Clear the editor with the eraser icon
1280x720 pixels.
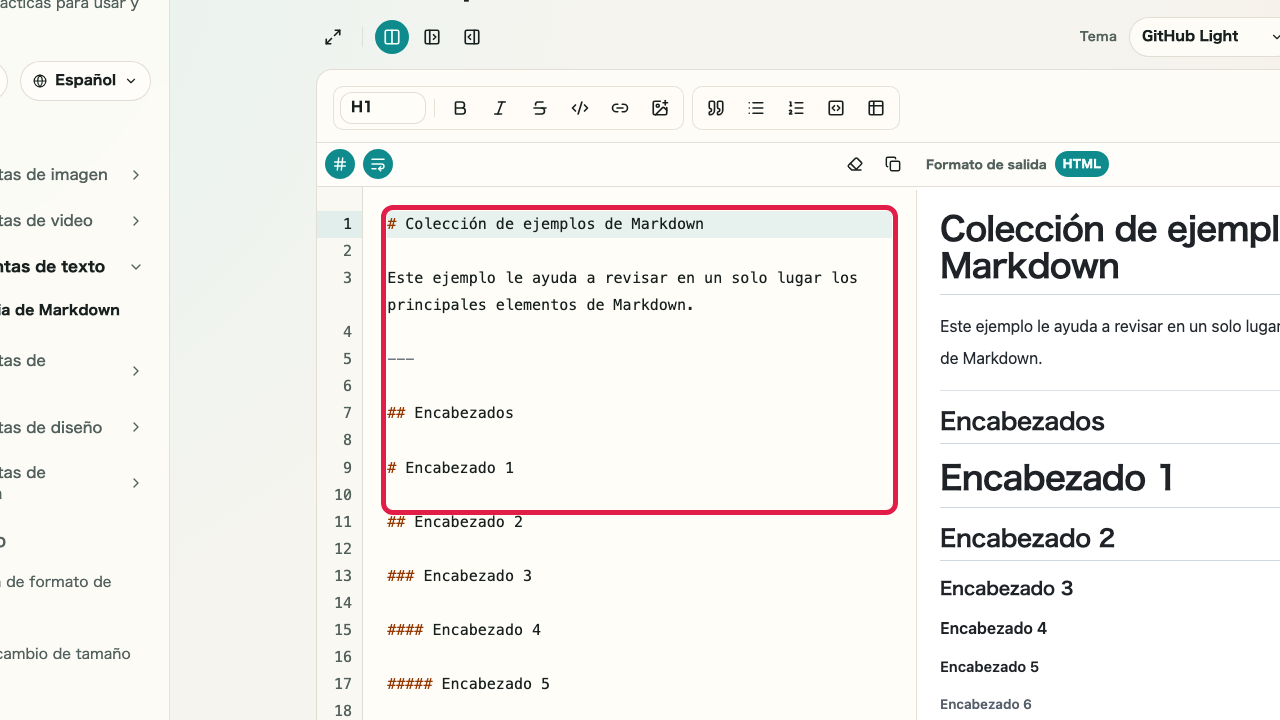tap(855, 164)
